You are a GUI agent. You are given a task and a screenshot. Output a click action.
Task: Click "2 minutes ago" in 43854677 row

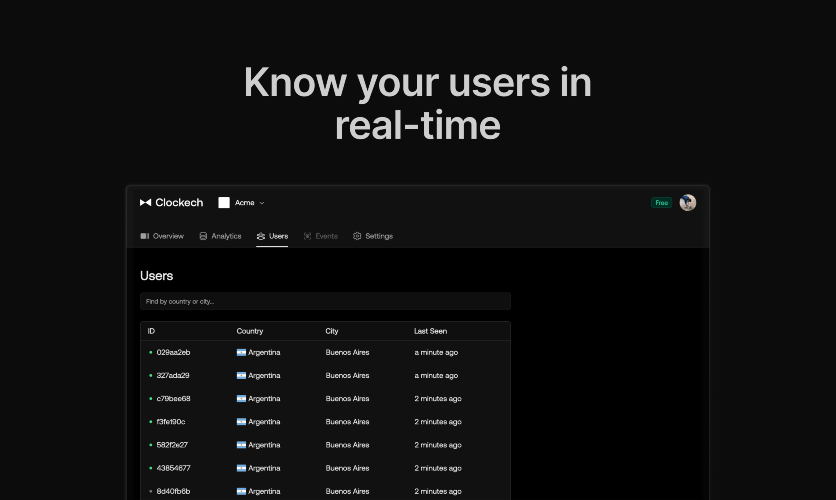[438, 468]
